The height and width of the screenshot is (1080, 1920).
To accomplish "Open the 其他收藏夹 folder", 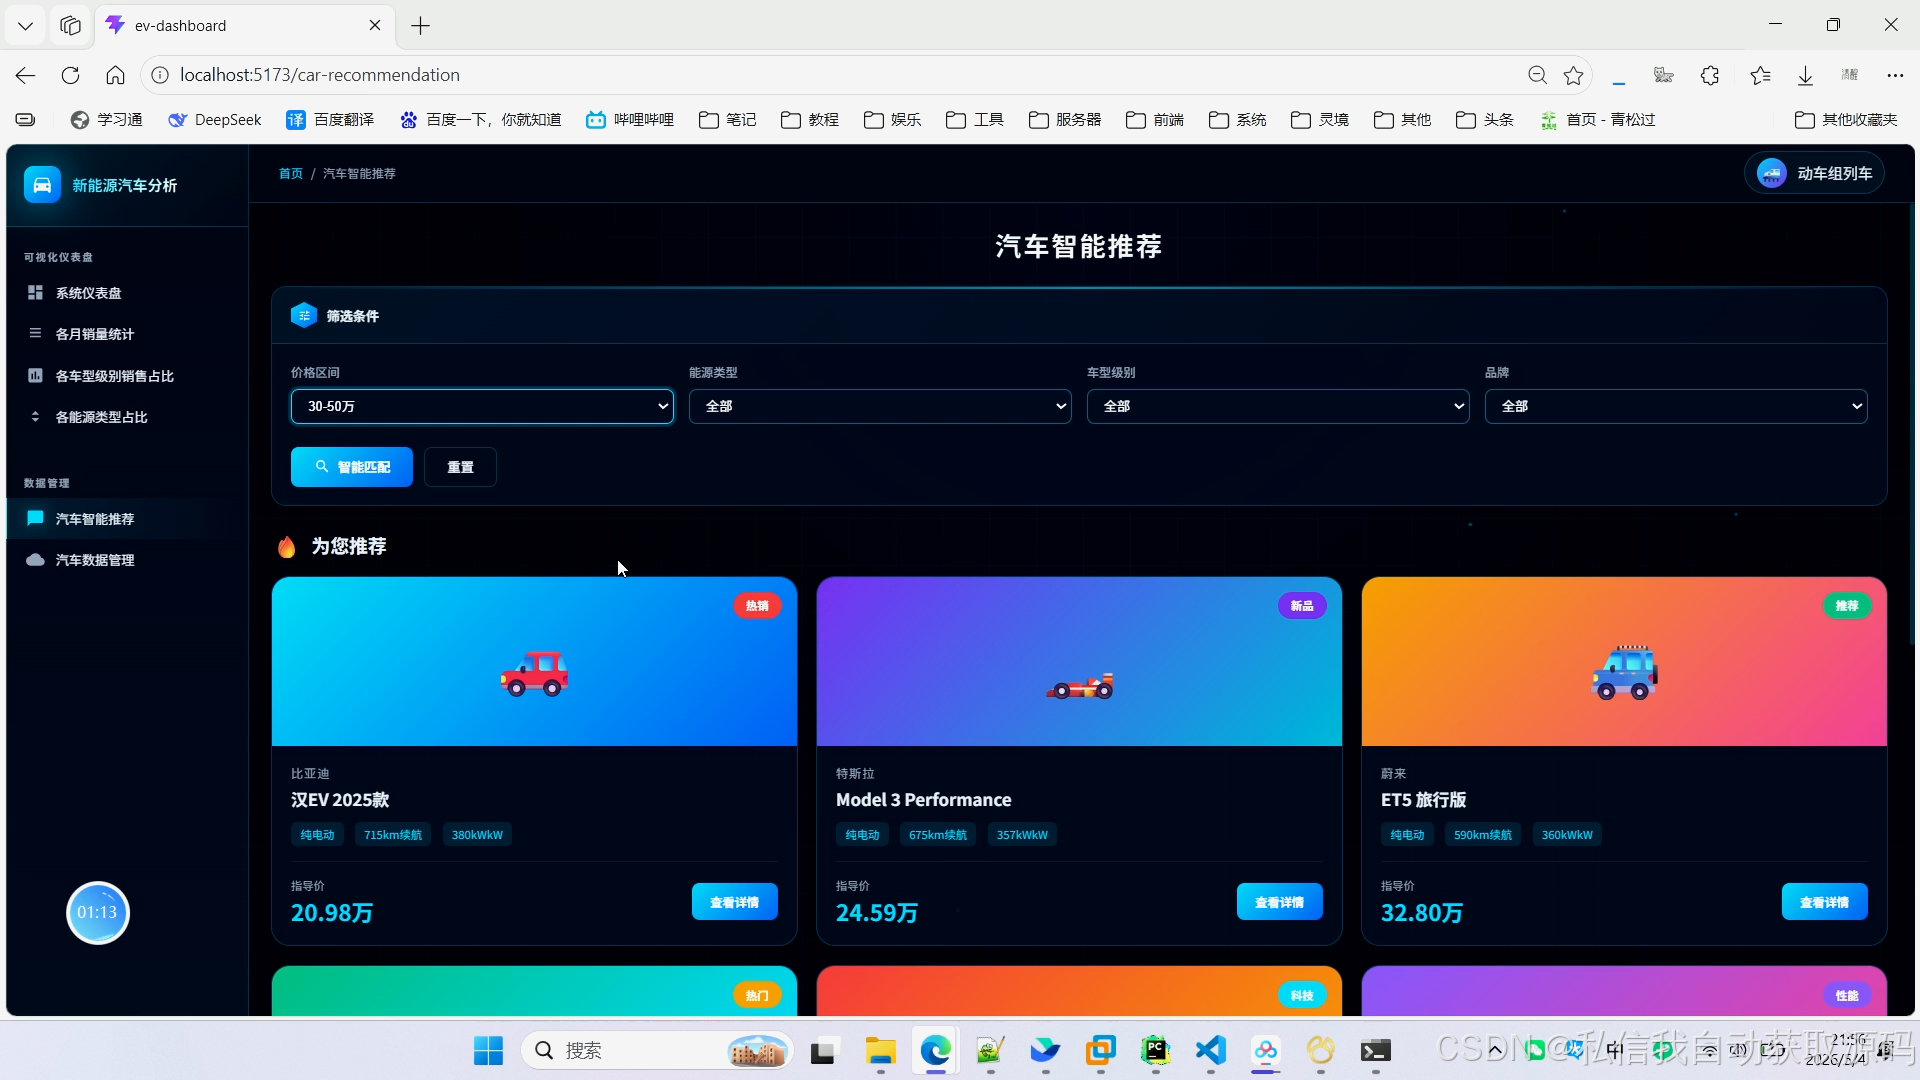I will (x=1846, y=120).
